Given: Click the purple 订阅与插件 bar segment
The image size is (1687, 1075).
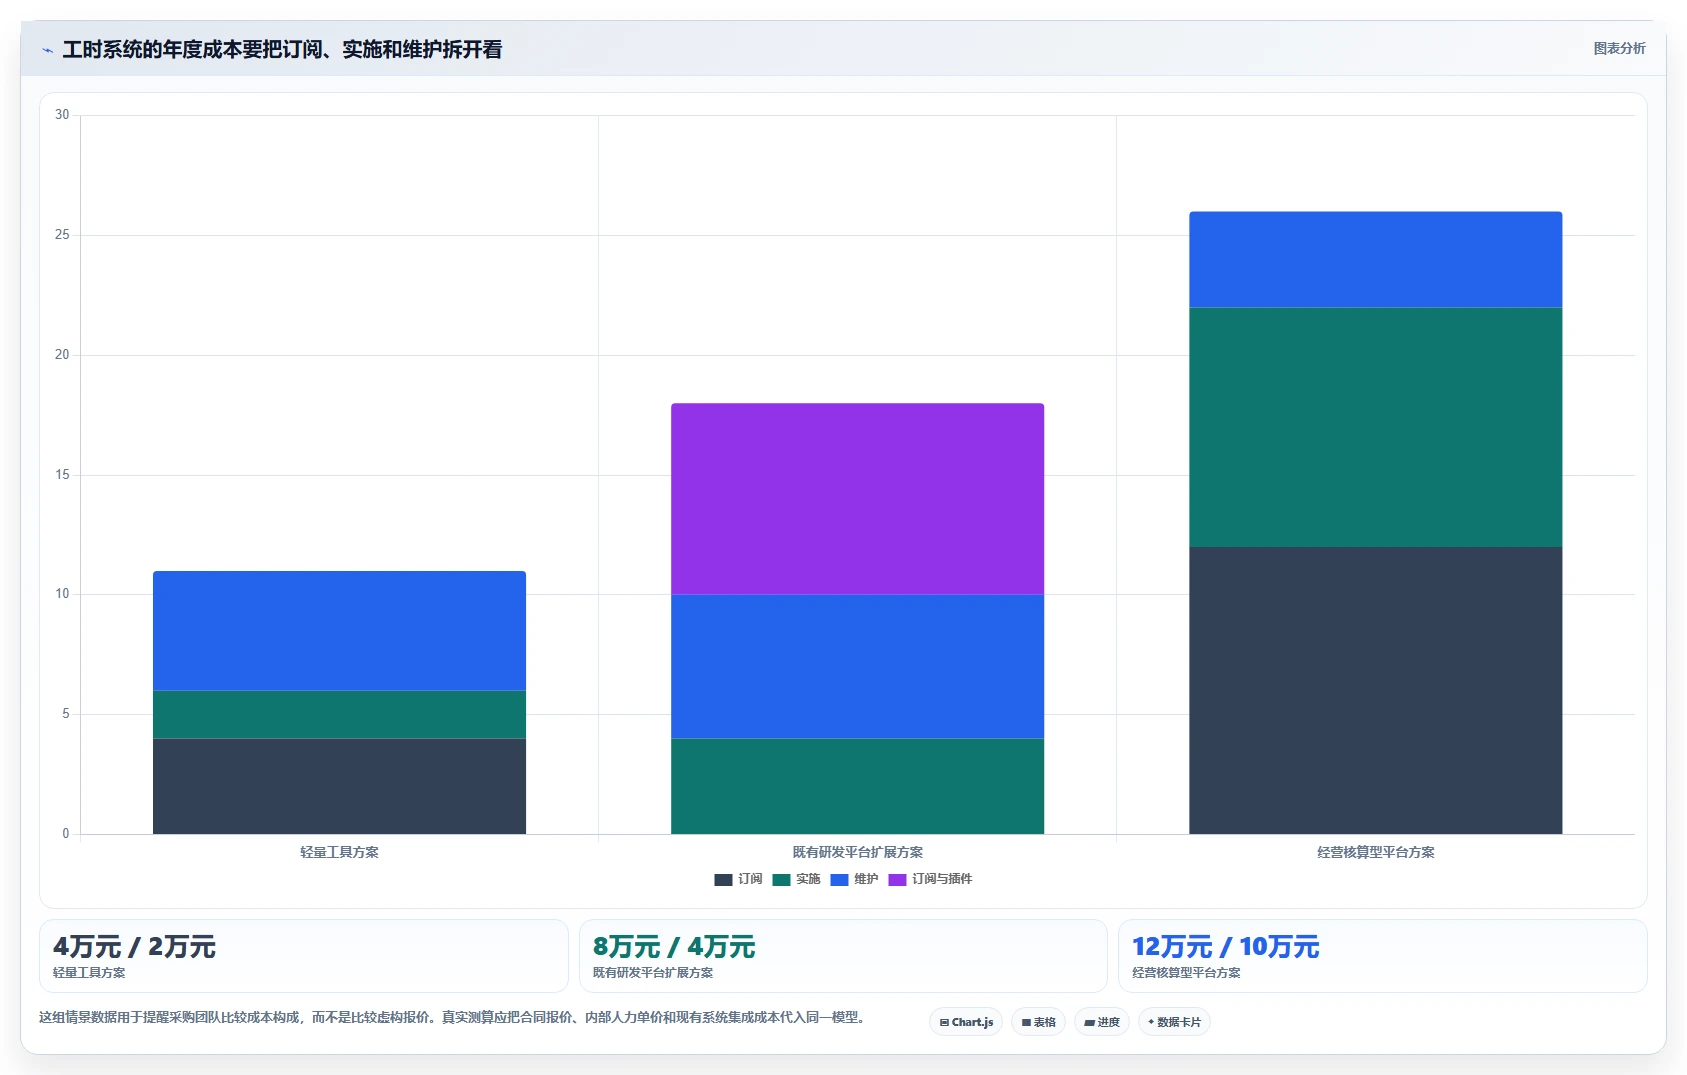Looking at the screenshot, I should pos(857,499).
